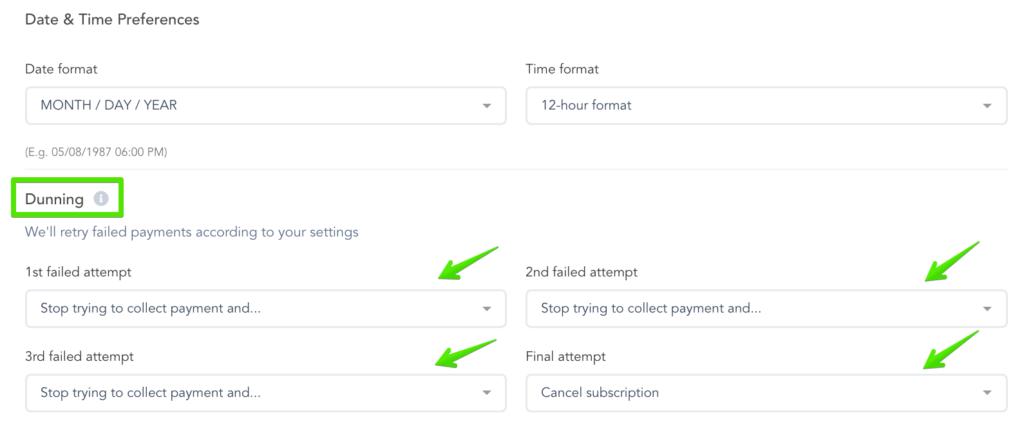Screen dimensions: 1024x433
Task: Open the 12-hour format selection box
Action: (x=765, y=105)
